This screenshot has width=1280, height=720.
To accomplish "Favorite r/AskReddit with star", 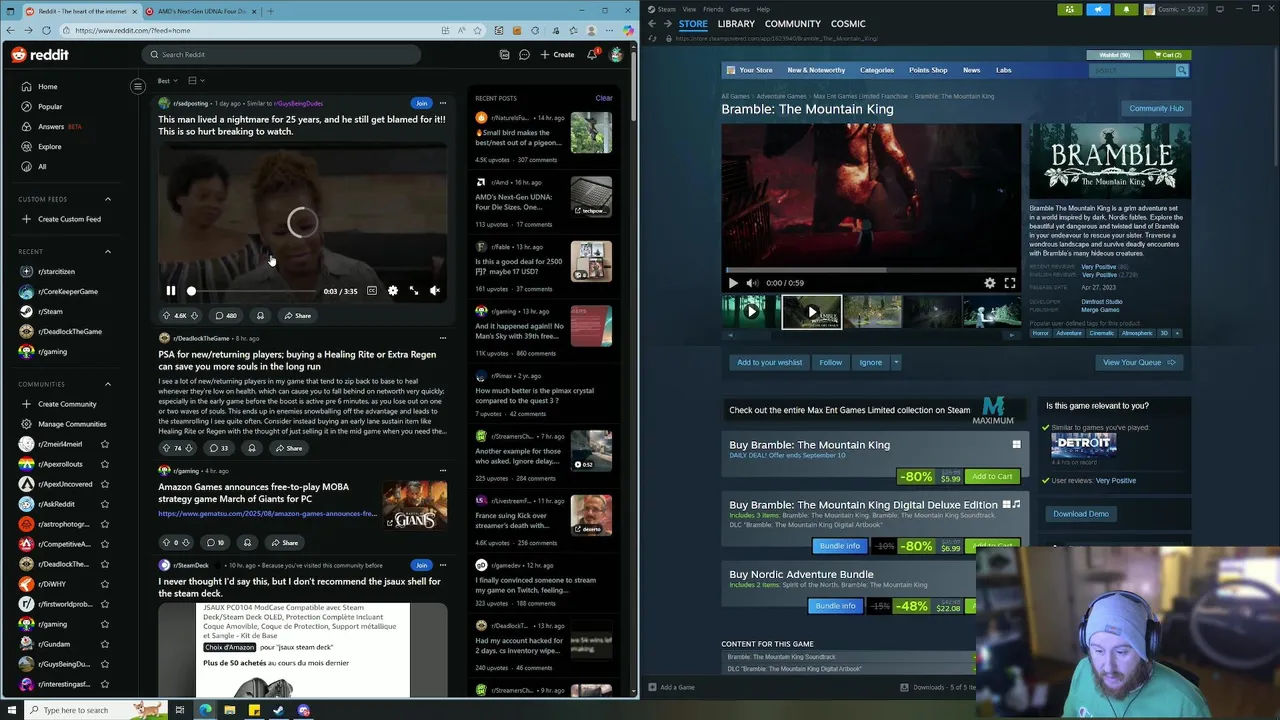I will point(105,504).
